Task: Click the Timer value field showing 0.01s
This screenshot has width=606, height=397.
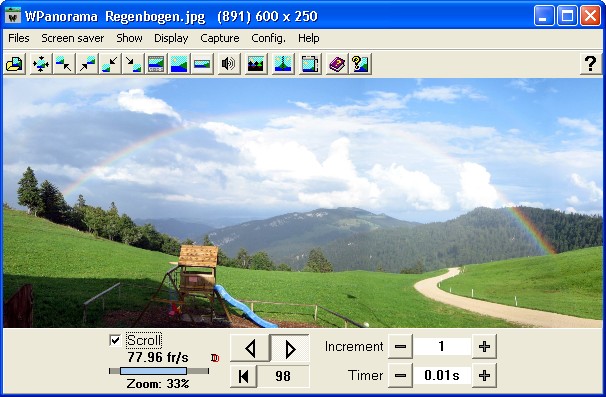Action: 442,375
